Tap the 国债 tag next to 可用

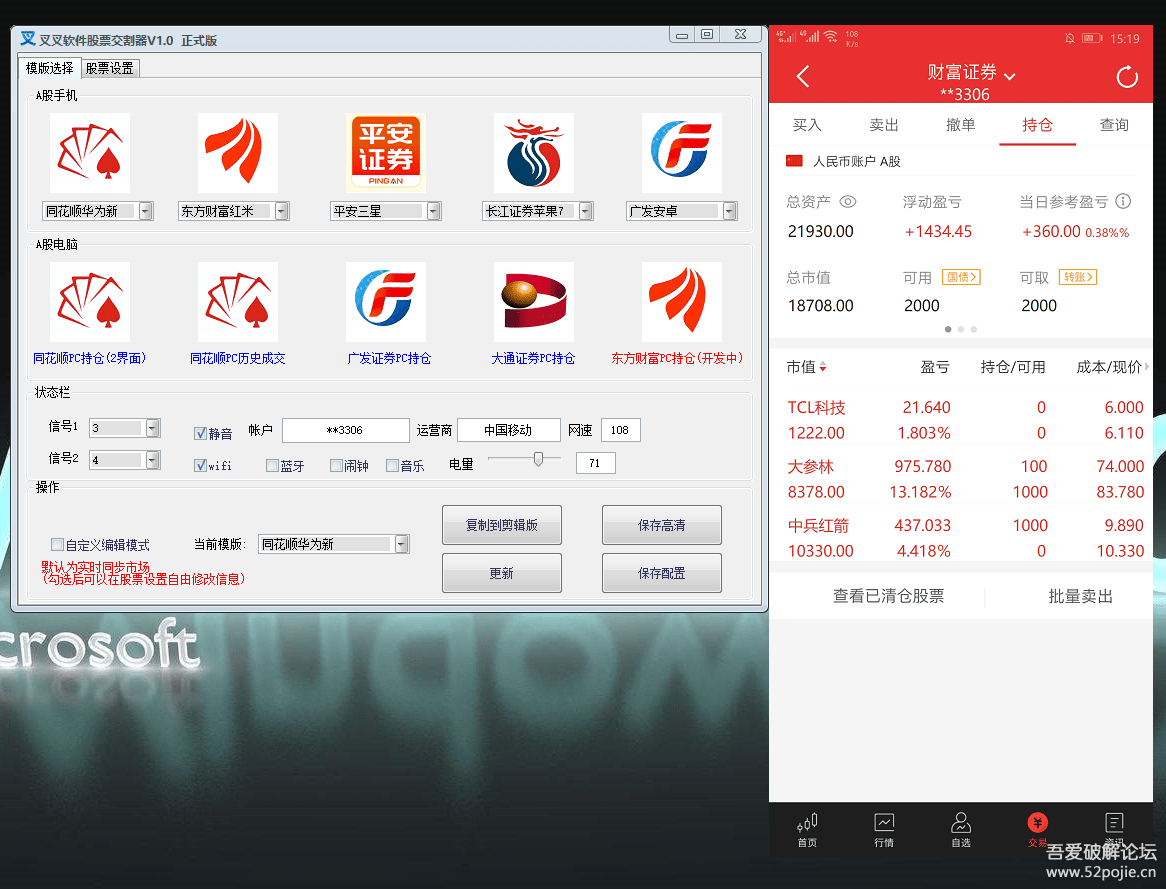(x=962, y=277)
